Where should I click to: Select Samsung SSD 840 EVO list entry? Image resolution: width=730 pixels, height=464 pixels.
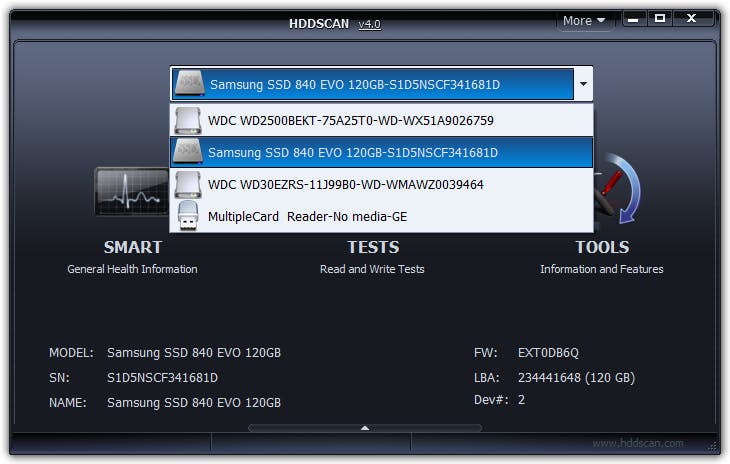click(381, 152)
